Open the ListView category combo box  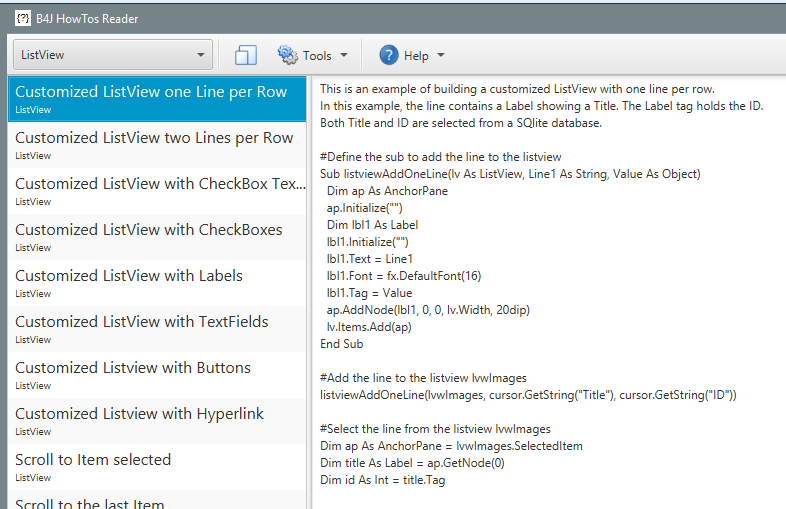pyautogui.click(x=112, y=55)
